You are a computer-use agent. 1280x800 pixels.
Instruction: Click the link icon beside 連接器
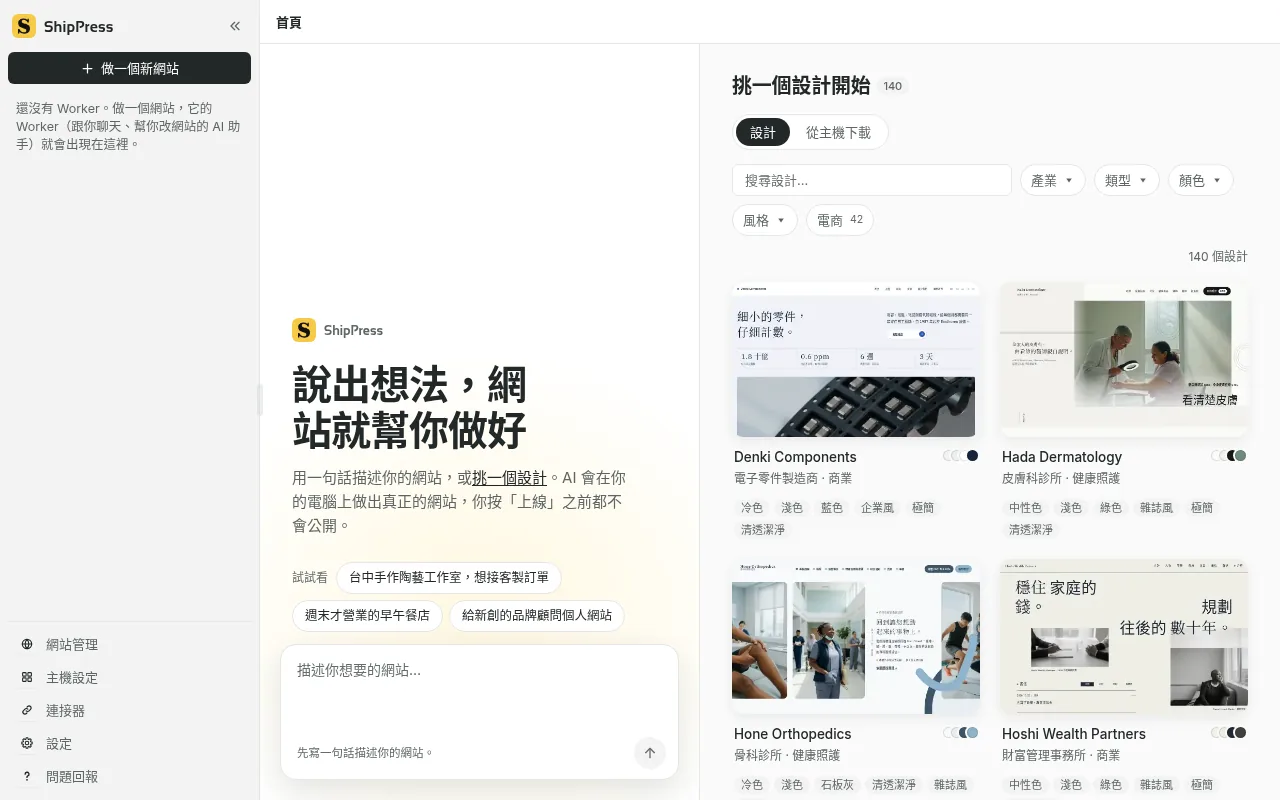click(x=27, y=710)
